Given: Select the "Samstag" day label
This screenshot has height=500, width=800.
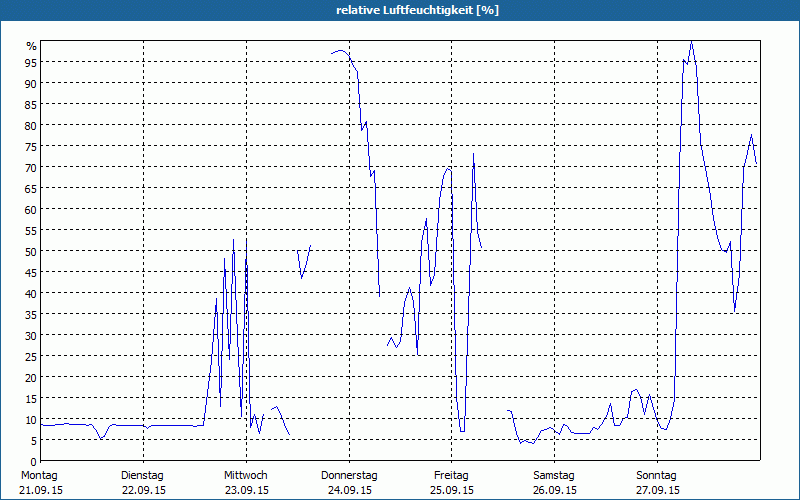Looking at the screenshot, I should tap(554, 475).
